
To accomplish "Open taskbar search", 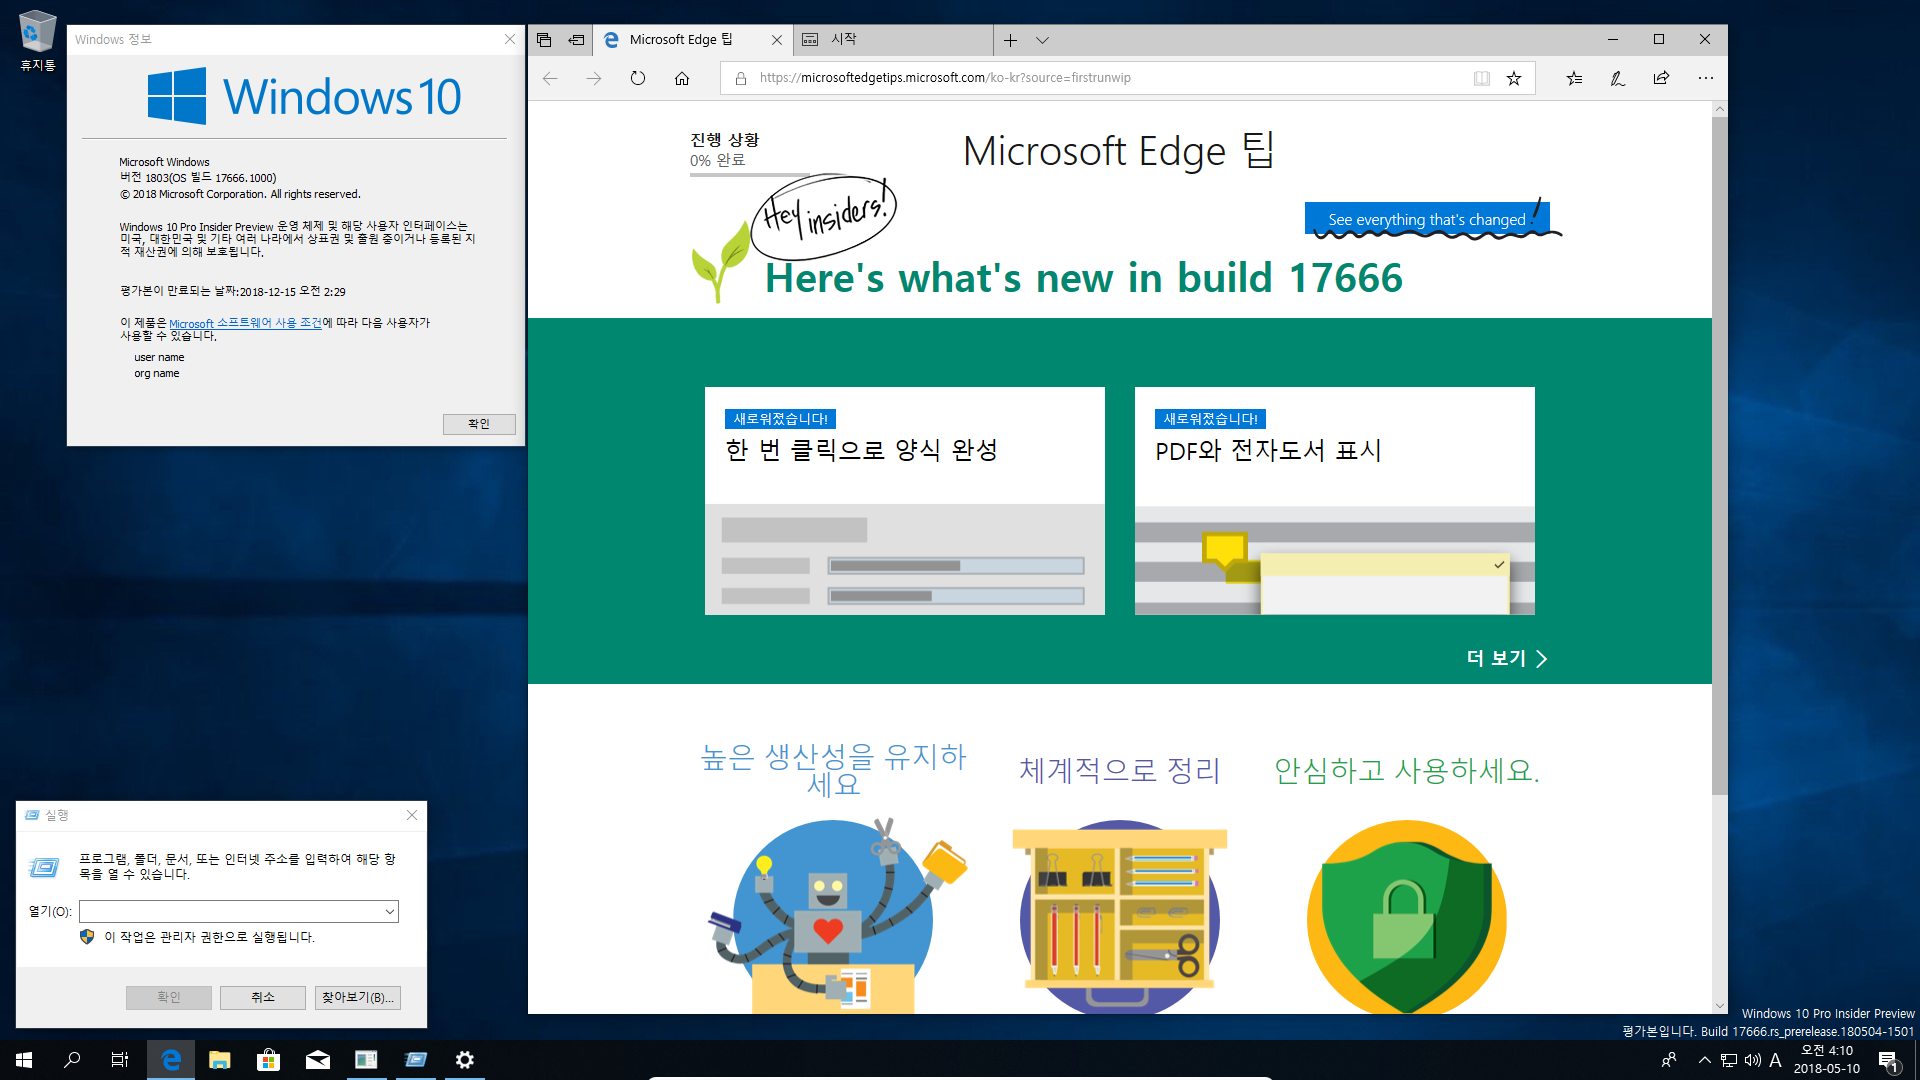I will (x=72, y=1060).
